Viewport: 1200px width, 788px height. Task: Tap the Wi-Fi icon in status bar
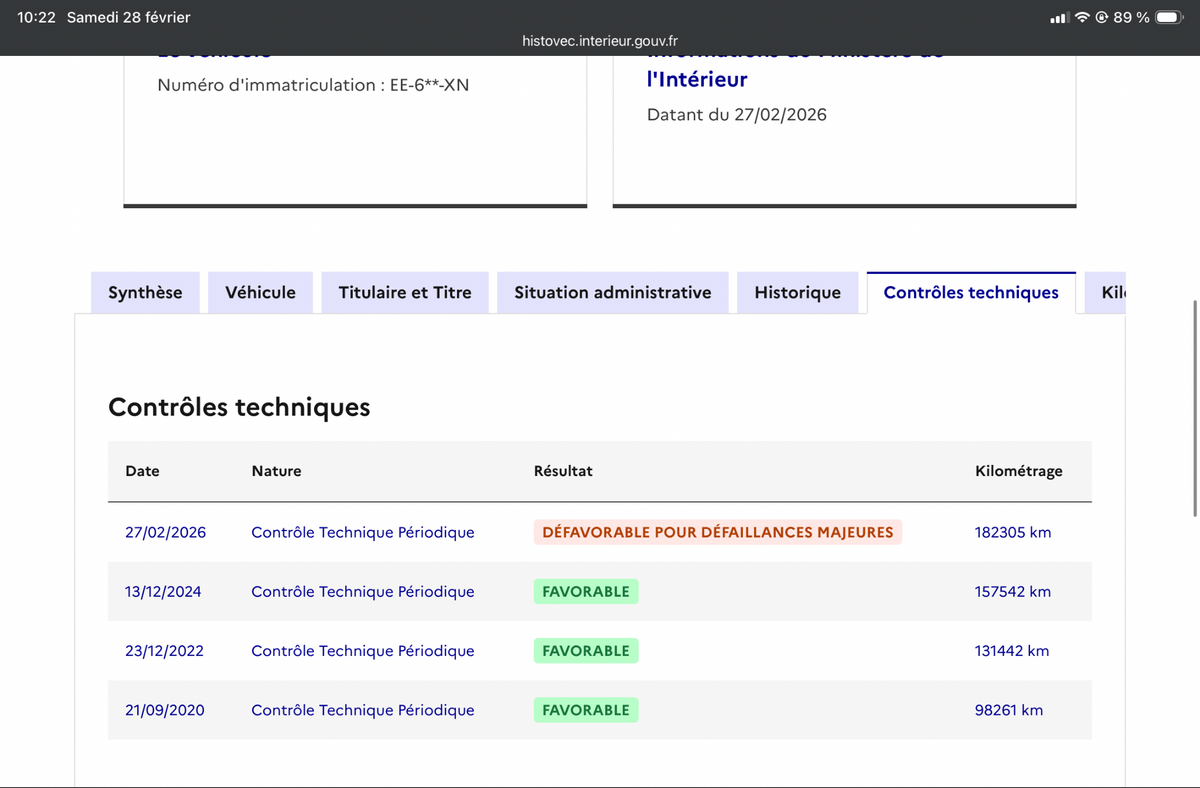click(1082, 17)
